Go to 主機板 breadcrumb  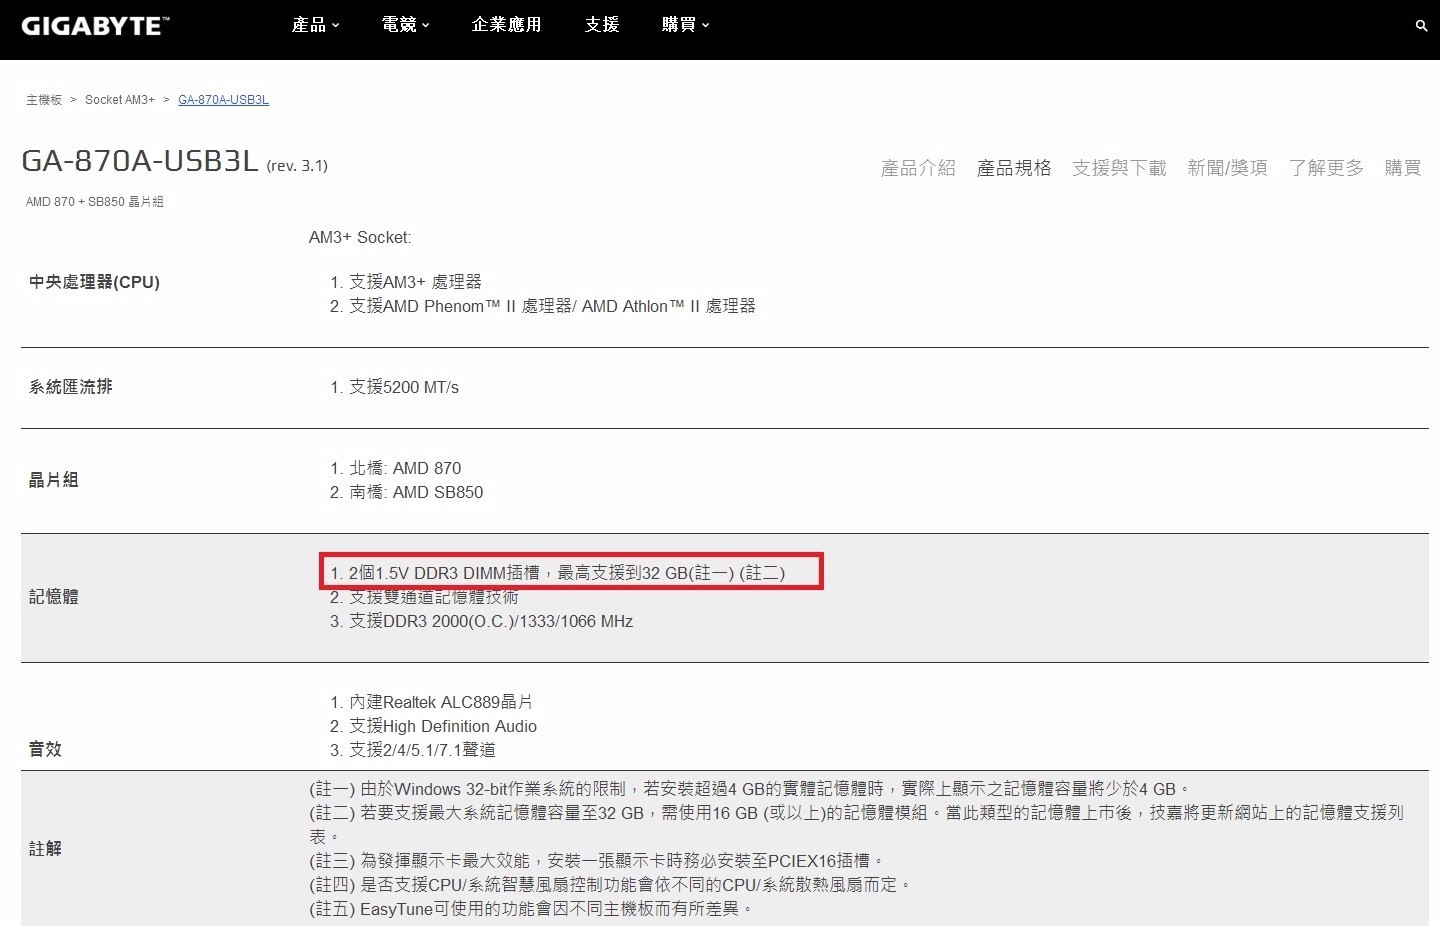[x=44, y=100]
